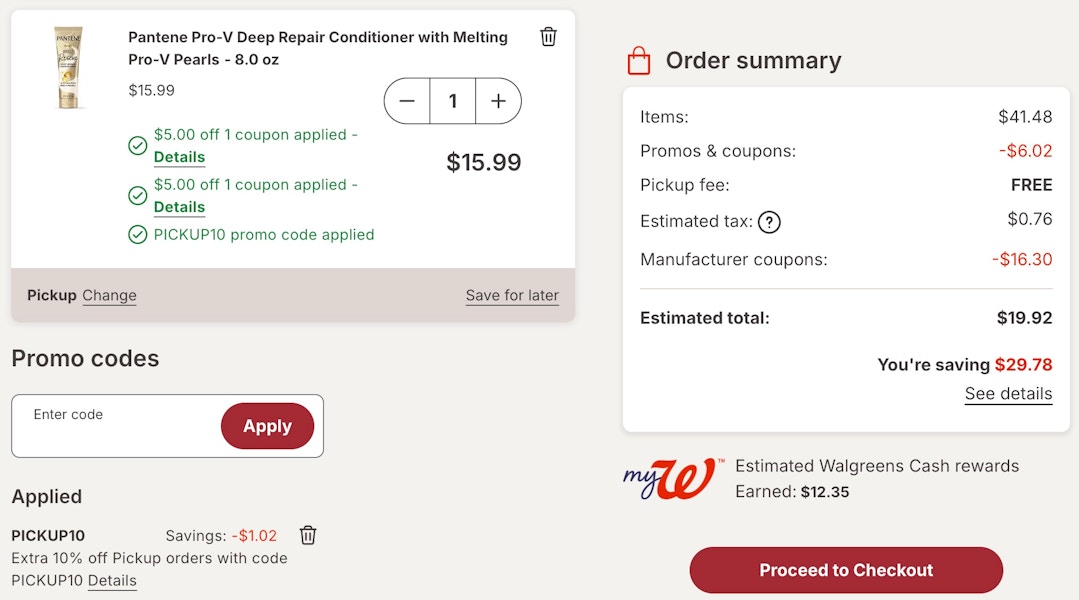Focus the Enter code promo field
This screenshot has height=600, width=1079.
[x=117, y=425]
